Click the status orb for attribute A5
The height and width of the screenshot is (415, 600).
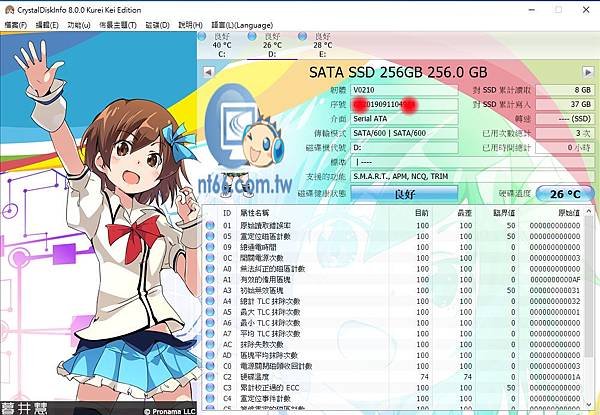pyautogui.click(x=210, y=312)
